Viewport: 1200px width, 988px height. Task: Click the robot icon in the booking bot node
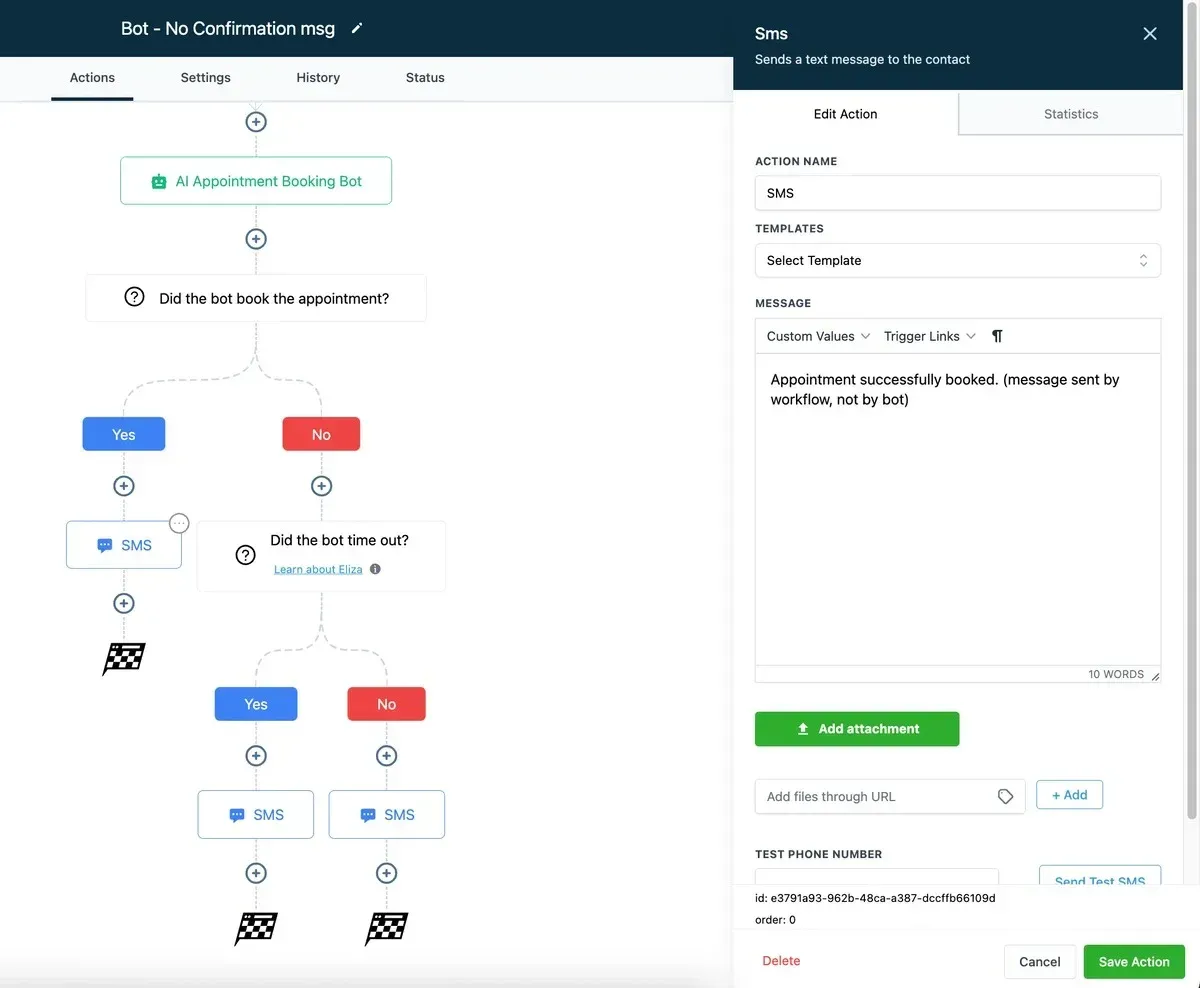[x=159, y=182]
